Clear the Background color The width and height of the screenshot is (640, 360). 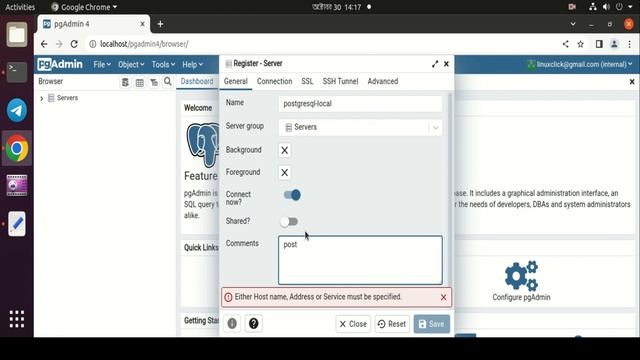coord(284,150)
